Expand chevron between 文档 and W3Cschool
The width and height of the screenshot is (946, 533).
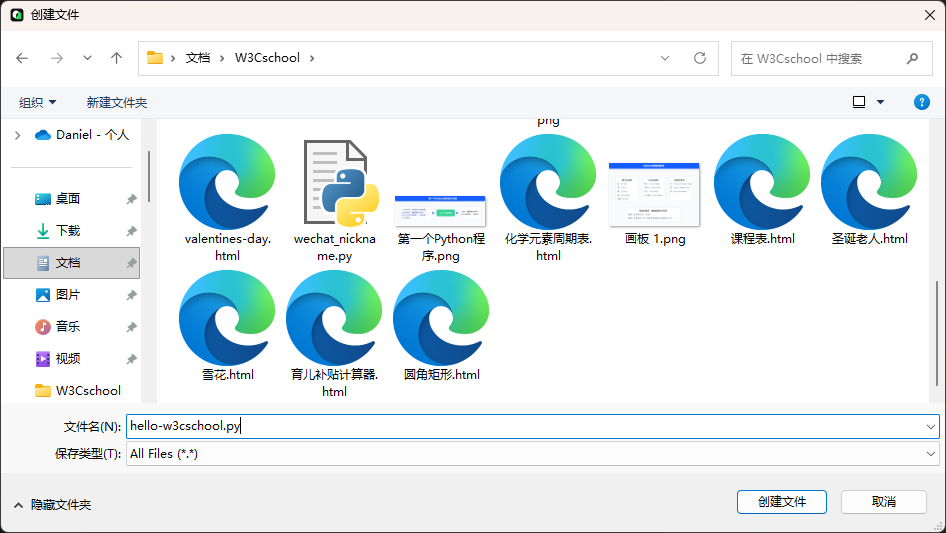[222, 58]
